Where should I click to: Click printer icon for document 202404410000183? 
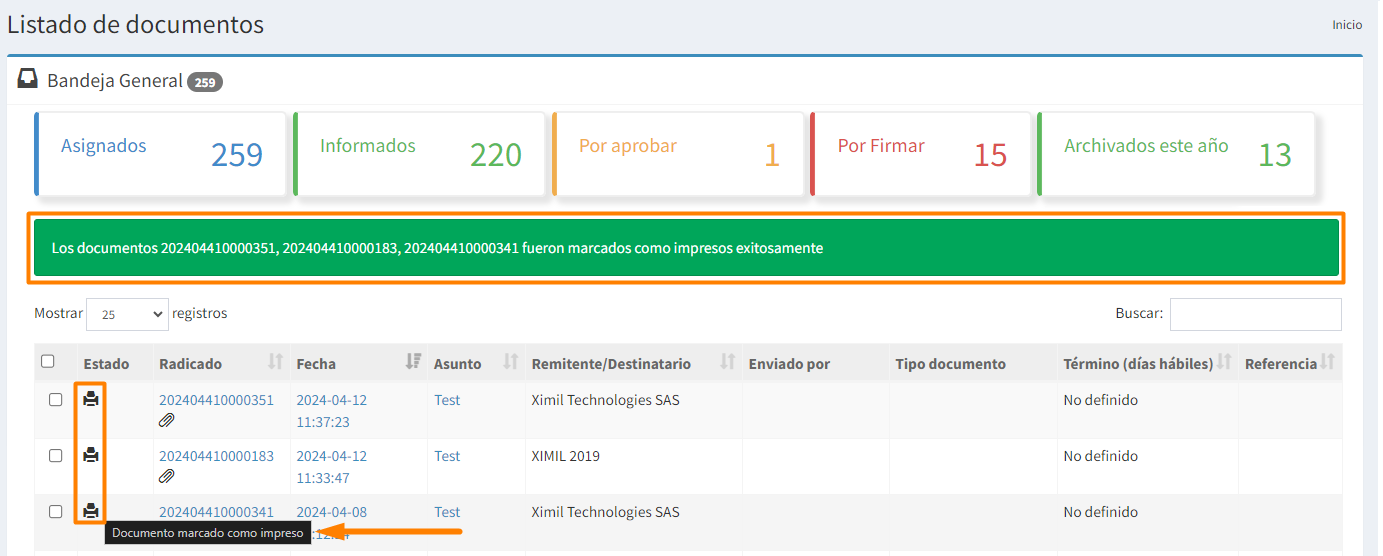point(91,455)
